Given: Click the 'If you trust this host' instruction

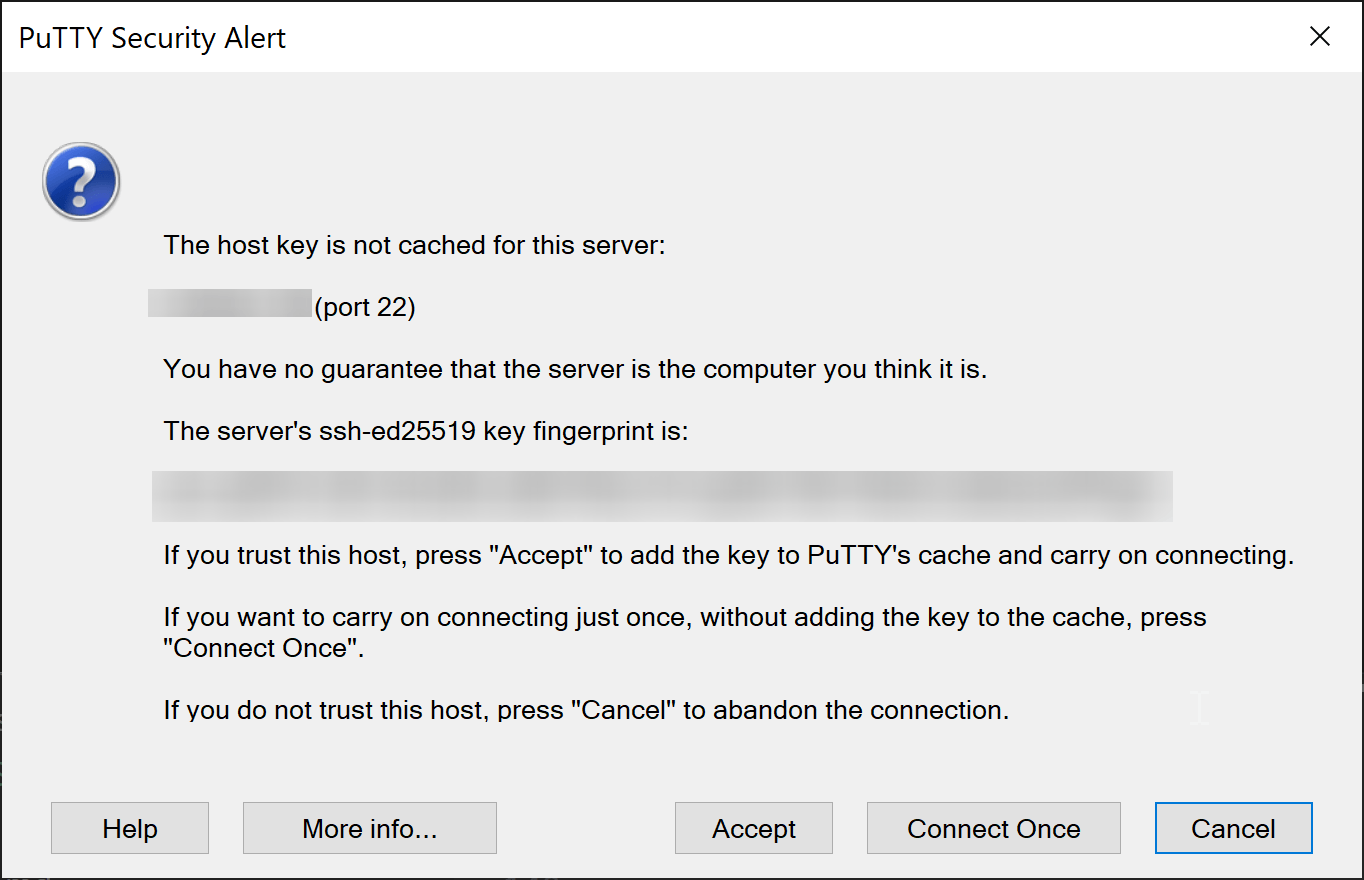Looking at the screenshot, I should pos(729,555).
